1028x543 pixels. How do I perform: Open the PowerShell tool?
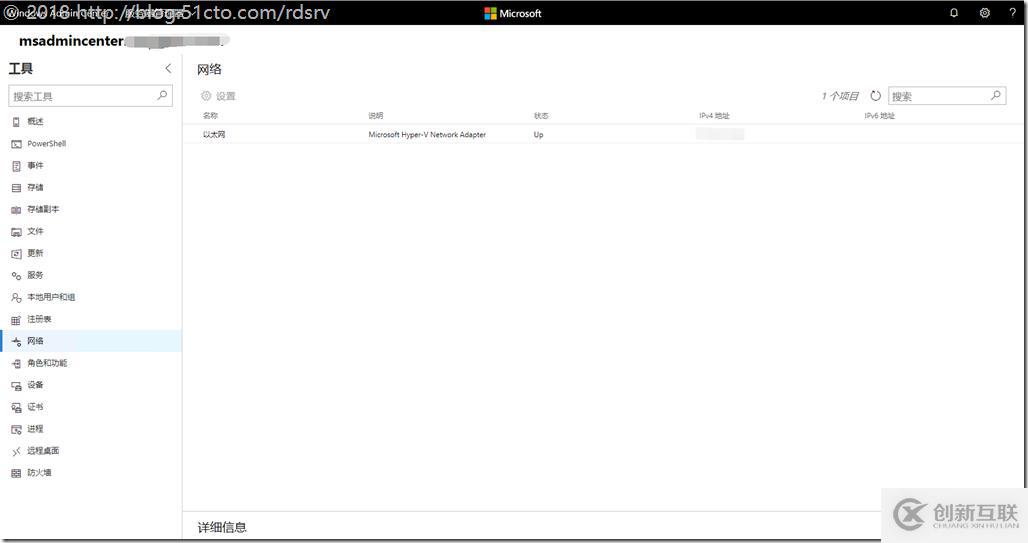click(46, 144)
